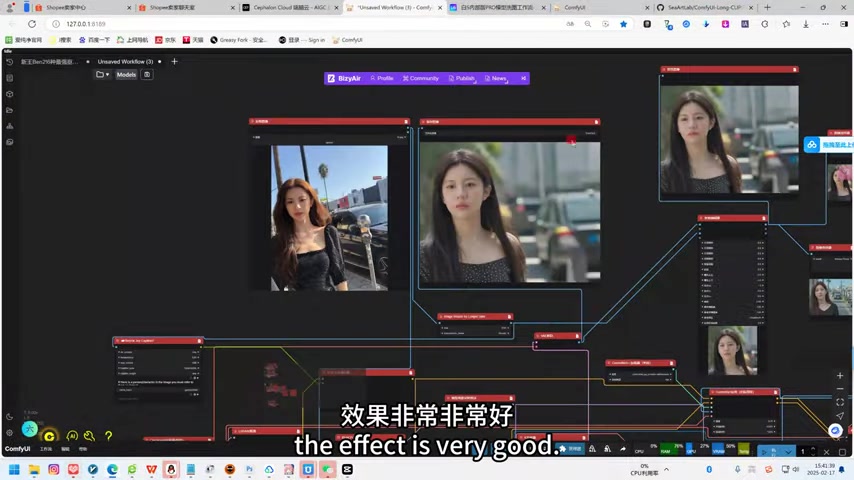
Task: Open Microsoft Edge from the taskbar
Action: (x=112, y=469)
